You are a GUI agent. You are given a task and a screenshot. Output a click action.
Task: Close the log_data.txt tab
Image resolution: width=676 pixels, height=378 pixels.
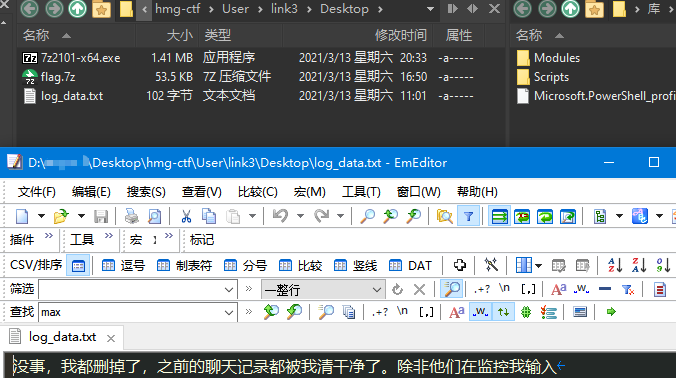click(111, 338)
